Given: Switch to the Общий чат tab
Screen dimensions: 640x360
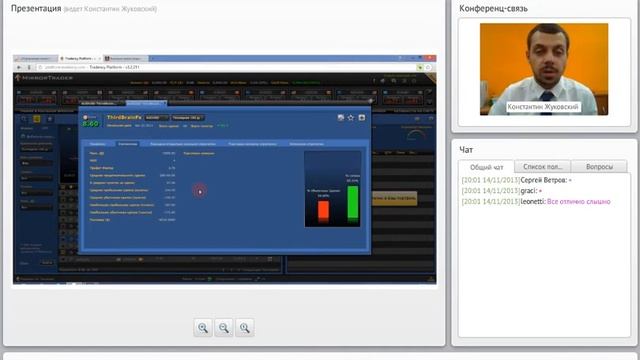Looking at the screenshot, I should tap(487, 167).
